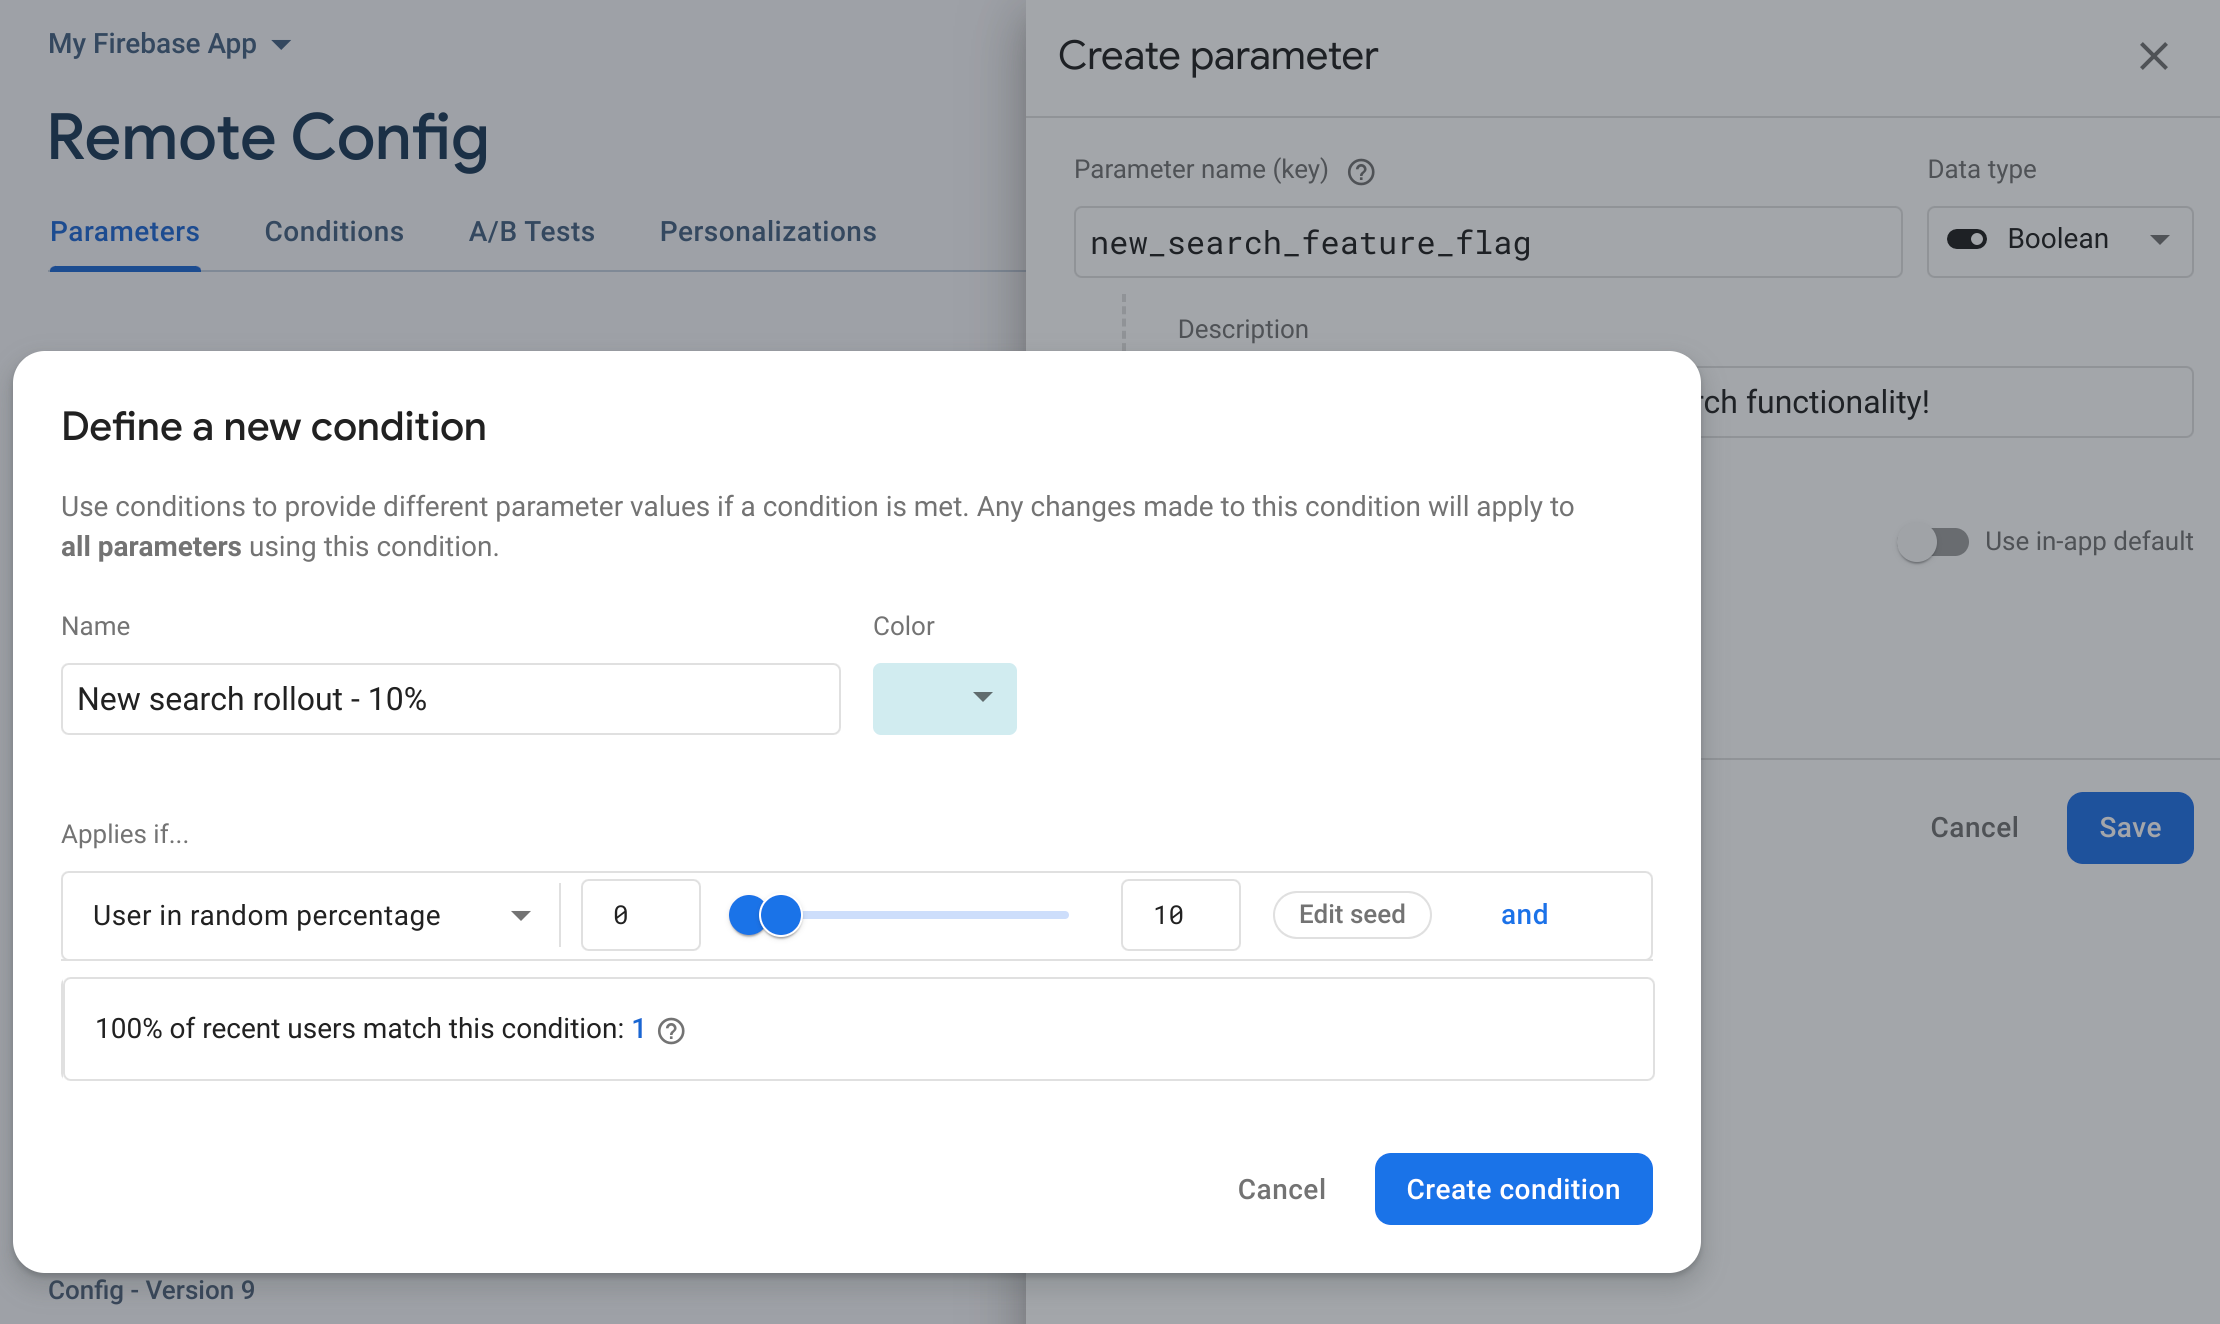Click the 'and' link to add another condition rule
The image size is (2220, 1324).
(1522, 913)
